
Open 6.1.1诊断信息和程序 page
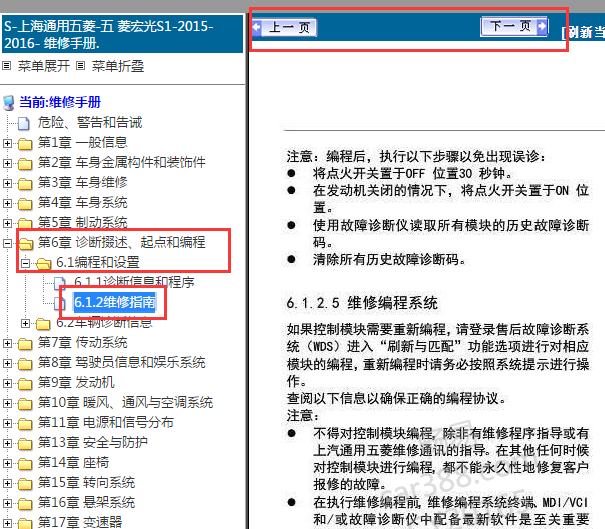click(x=134, y=282)
